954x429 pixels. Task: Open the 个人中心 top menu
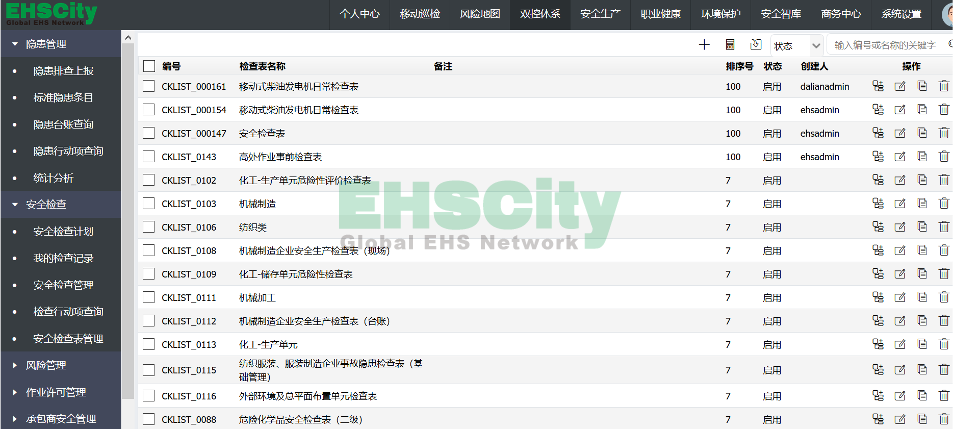[360, 14]
